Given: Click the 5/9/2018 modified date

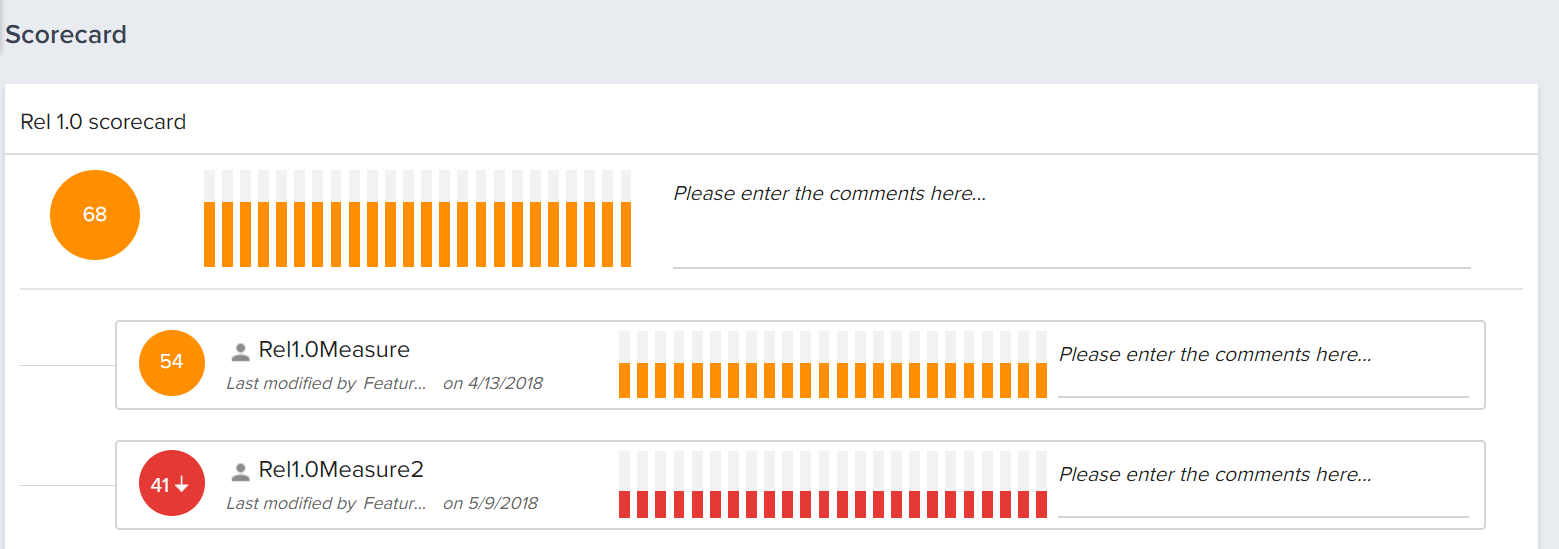Looking at the screenshot, I should 503,503.
